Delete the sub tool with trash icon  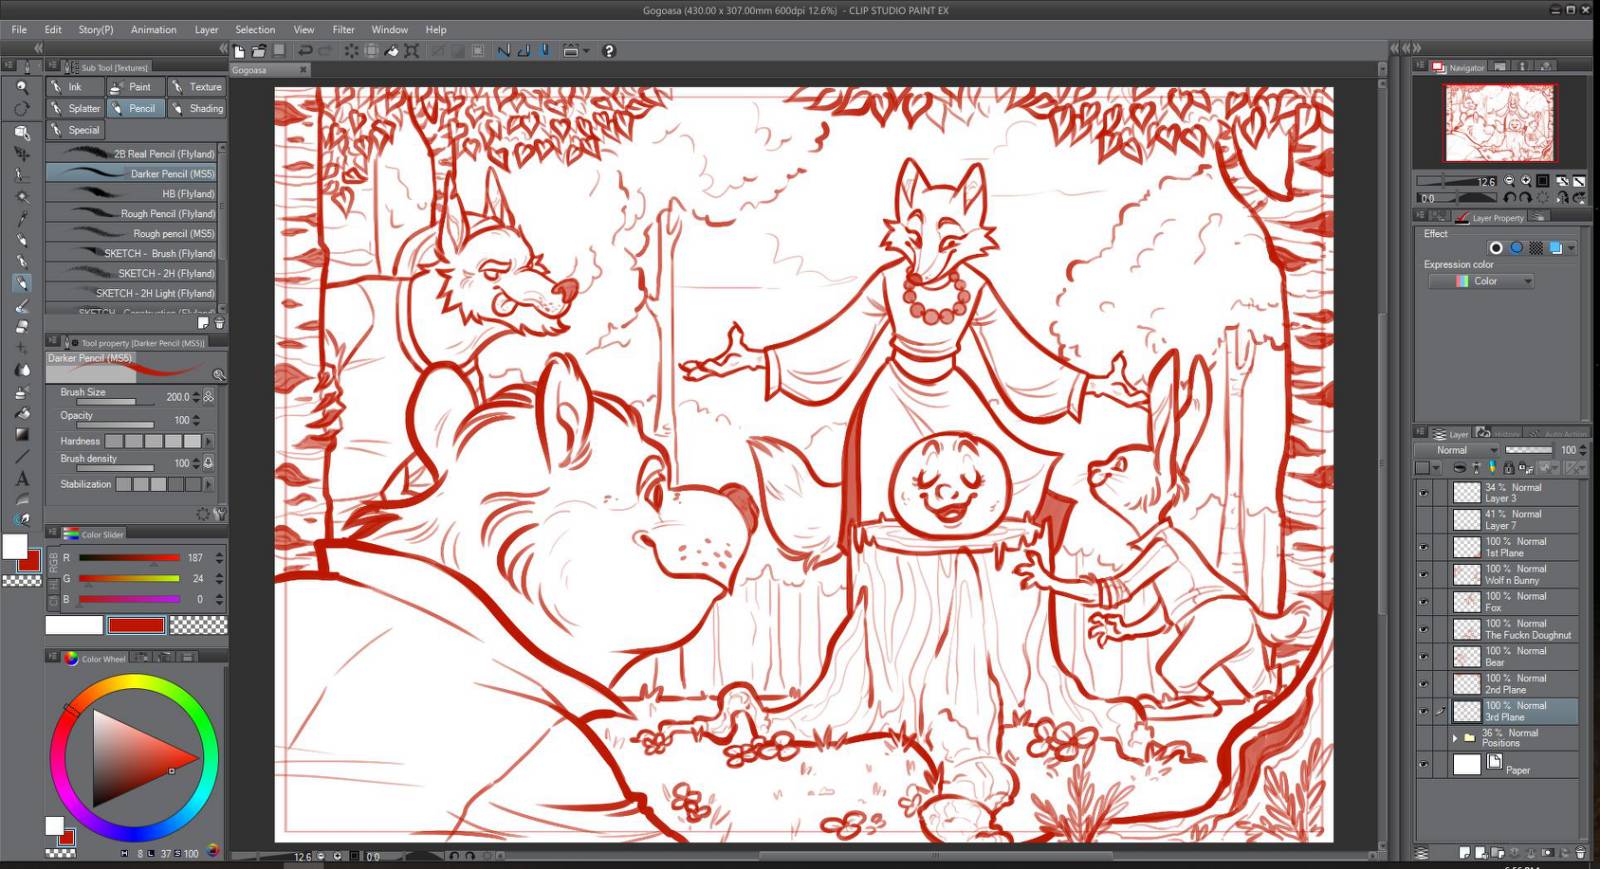click(x=220, y=323)
